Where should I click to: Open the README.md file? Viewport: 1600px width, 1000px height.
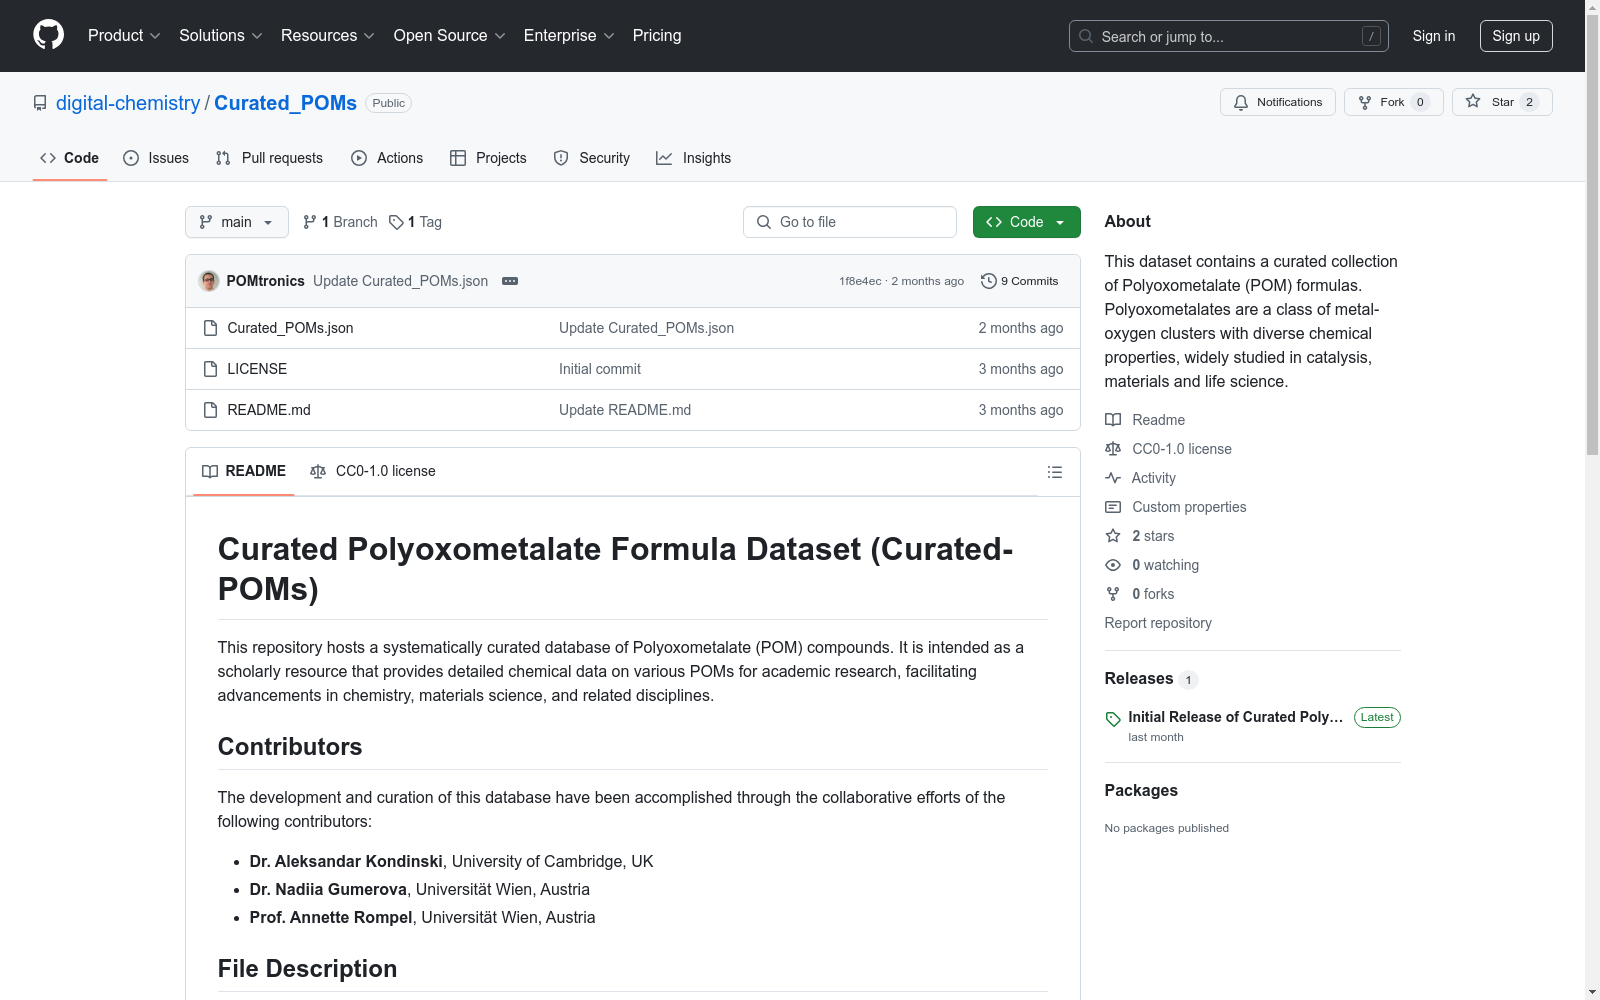(x=269, y=410)
